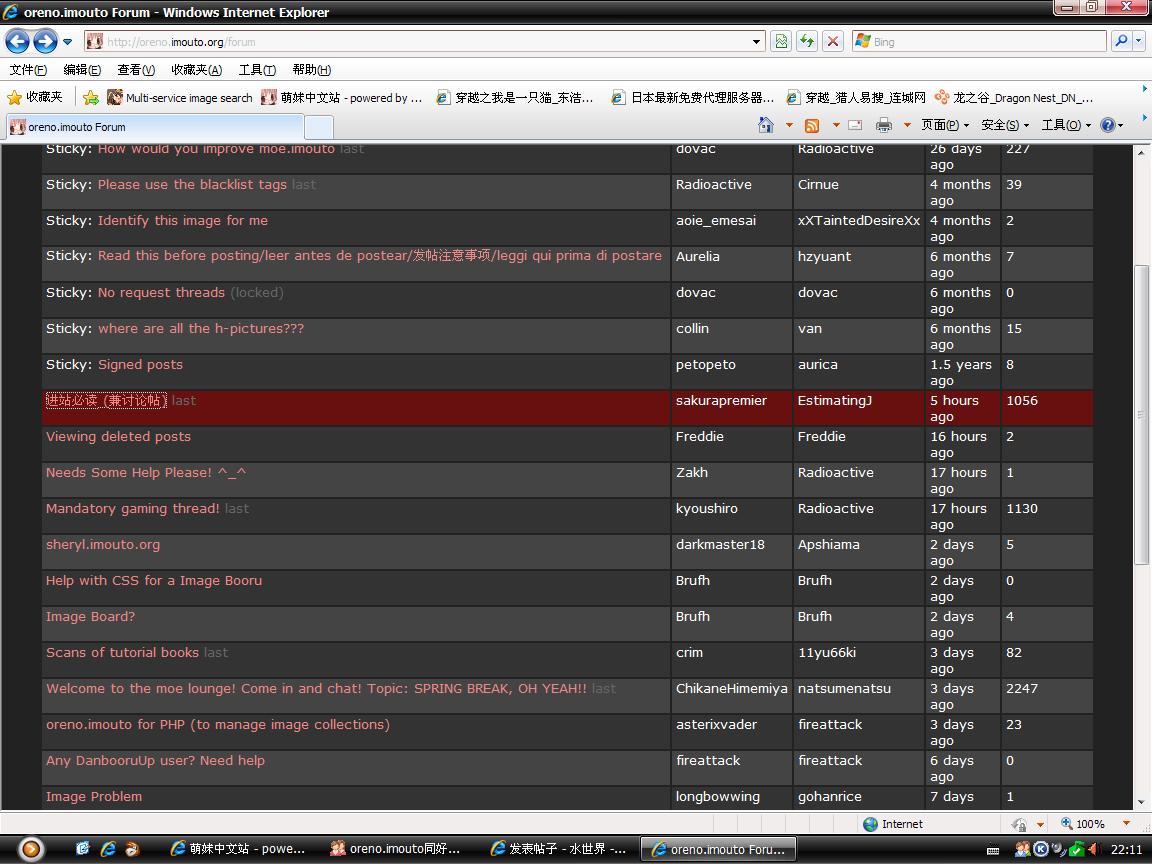Switch to 'oreno.imouto同好' taskbar window
Image resolution: width=1152 pixels, height=864 pixels.
[397, 849]
